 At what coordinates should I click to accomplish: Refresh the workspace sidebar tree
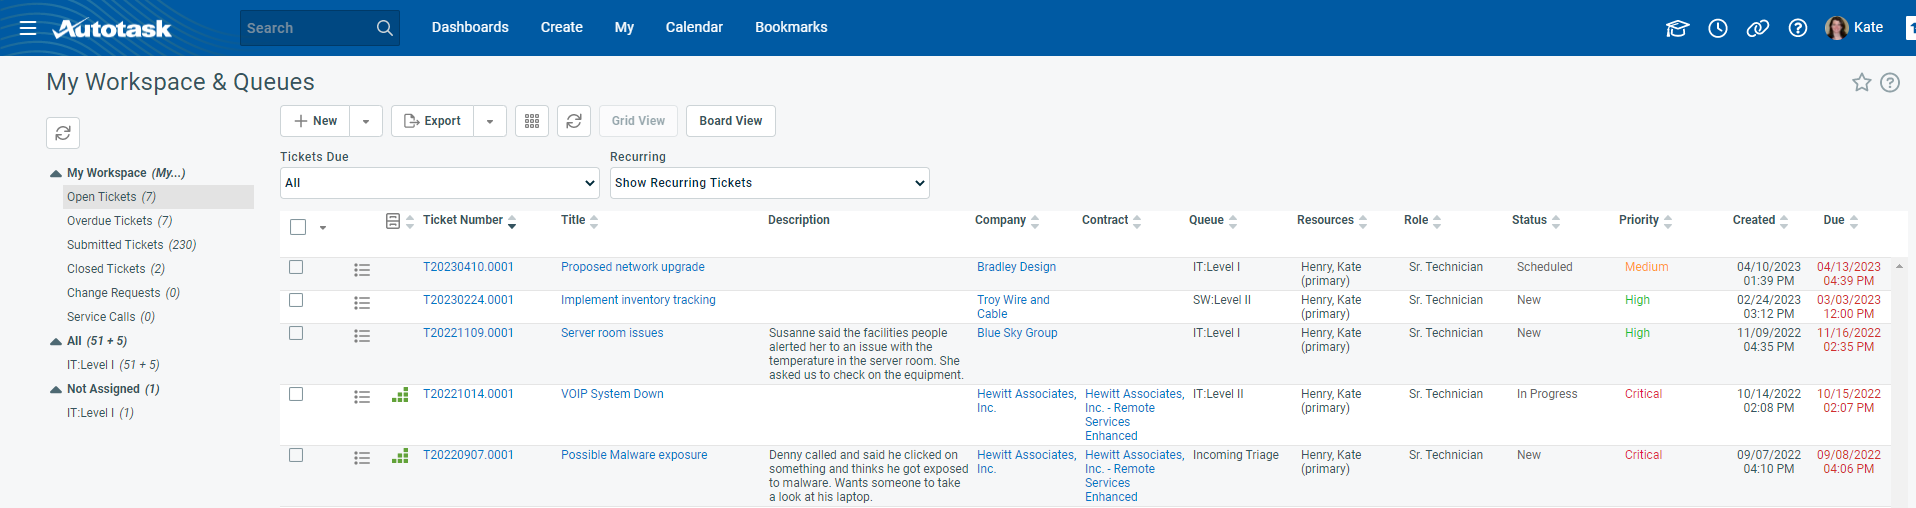tap(63, 133)
